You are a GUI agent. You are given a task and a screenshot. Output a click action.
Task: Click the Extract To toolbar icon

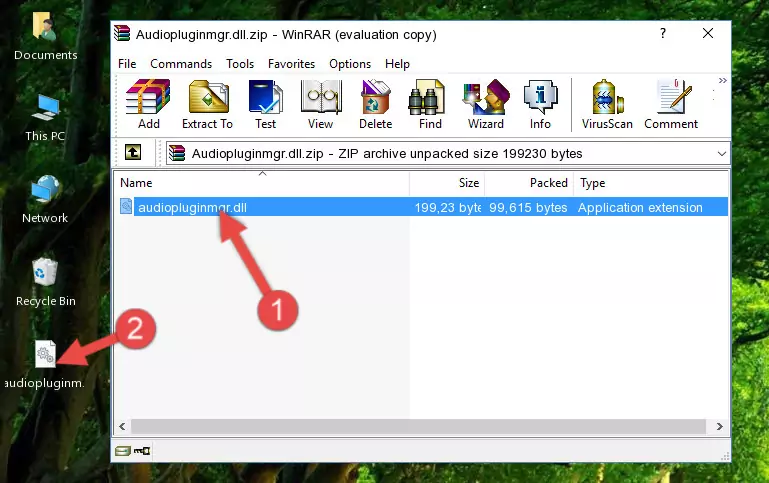[207, 104]
